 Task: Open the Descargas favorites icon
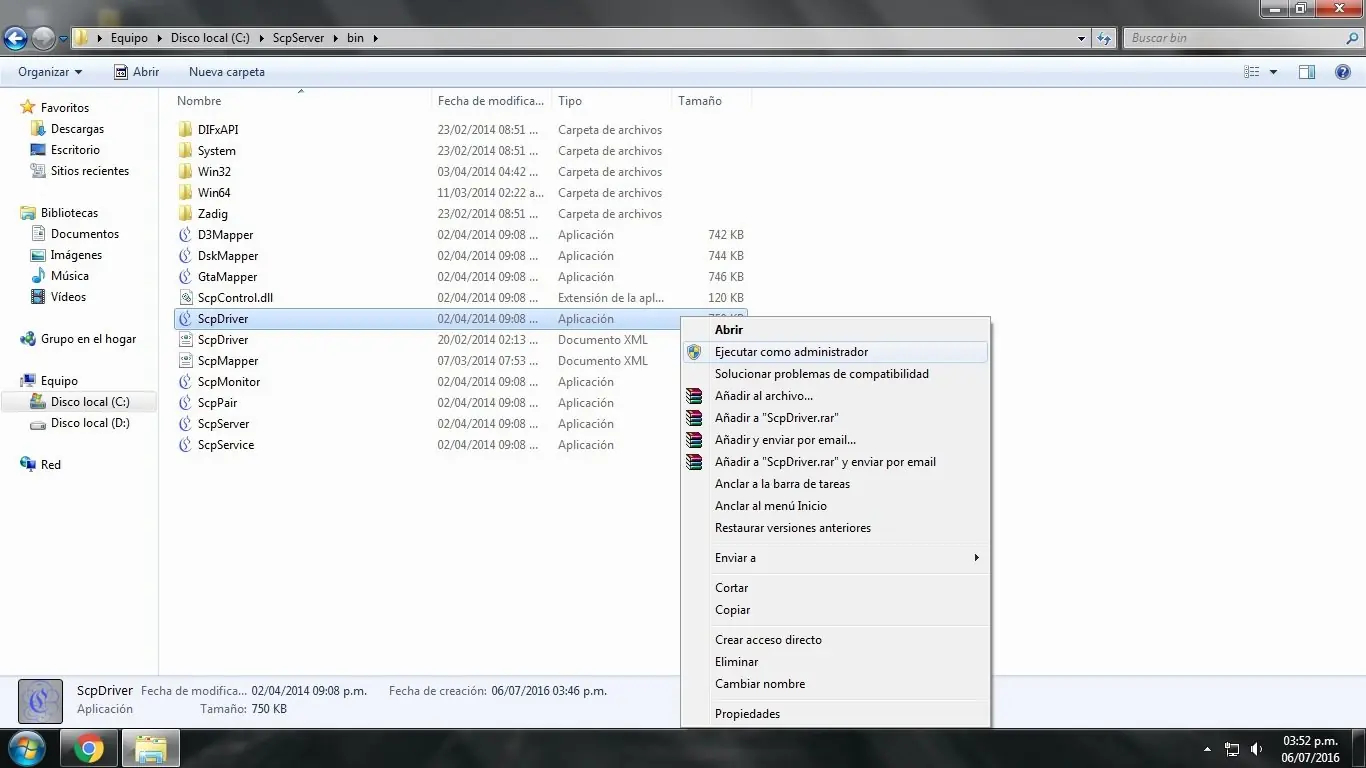(38, 129)
